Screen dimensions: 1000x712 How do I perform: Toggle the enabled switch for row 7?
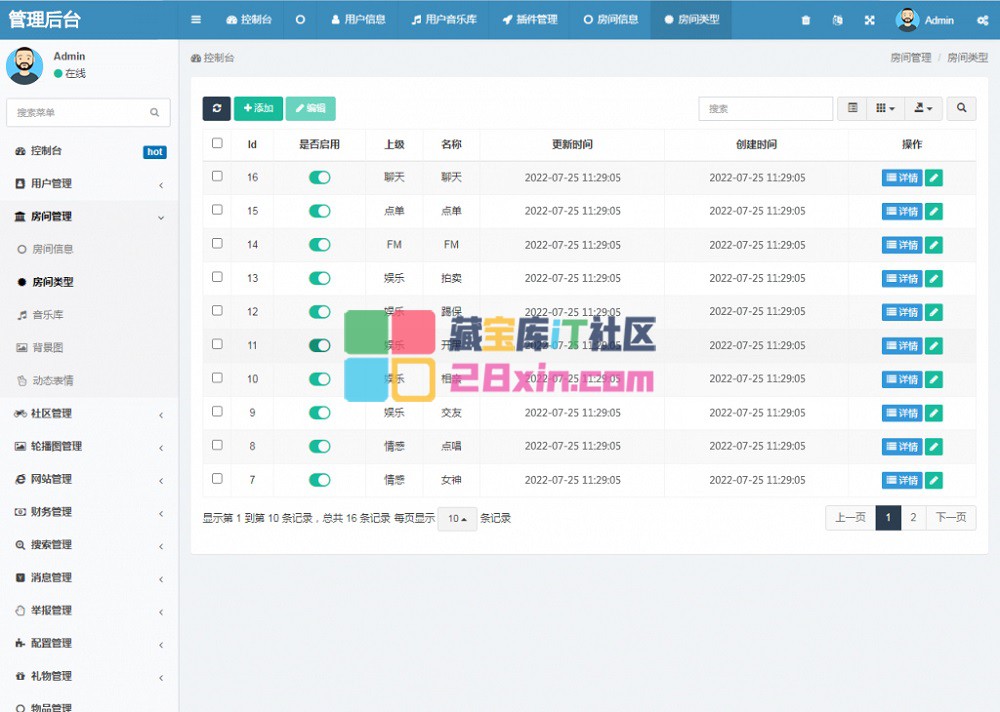click(x=320, y=480)
